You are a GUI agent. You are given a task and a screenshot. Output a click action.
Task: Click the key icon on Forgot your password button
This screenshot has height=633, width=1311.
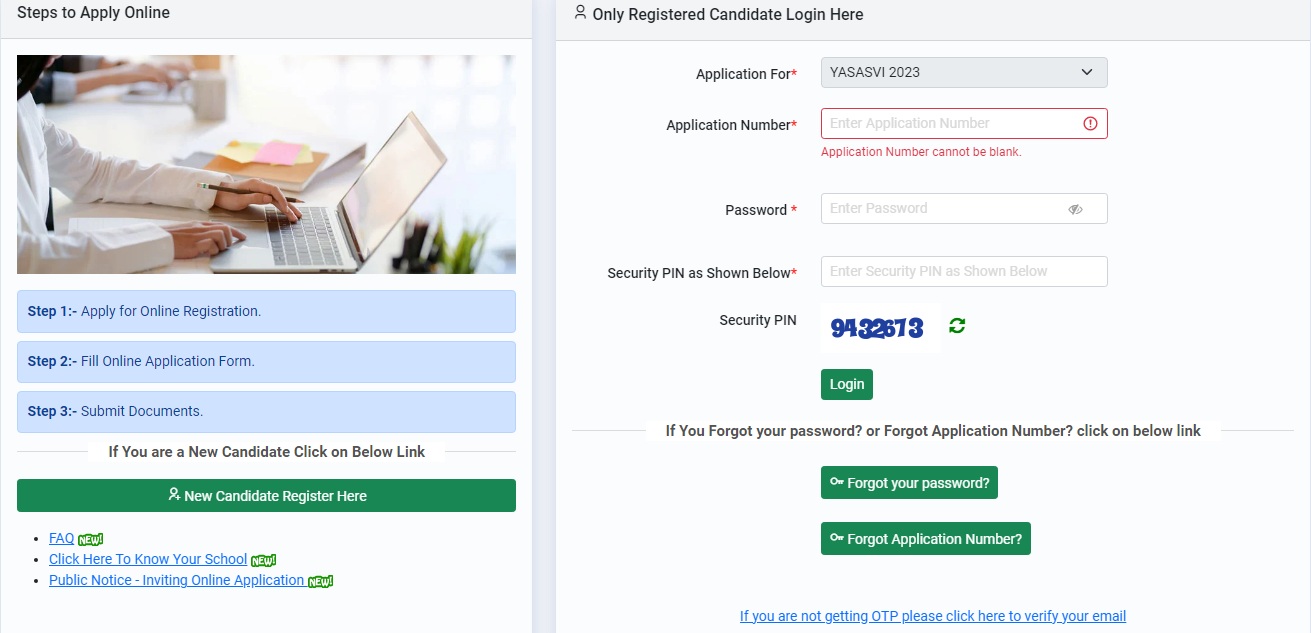click(835, 482)
